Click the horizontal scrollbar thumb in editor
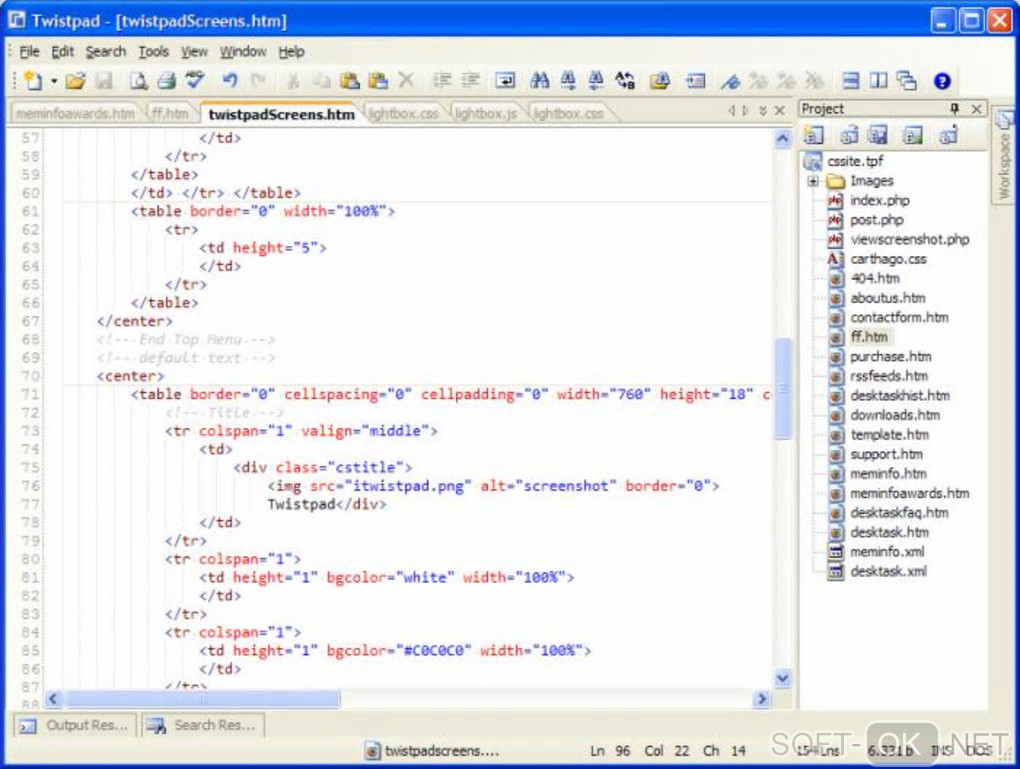The width and height of the screenshot is (1020, 769). point(202,700)
